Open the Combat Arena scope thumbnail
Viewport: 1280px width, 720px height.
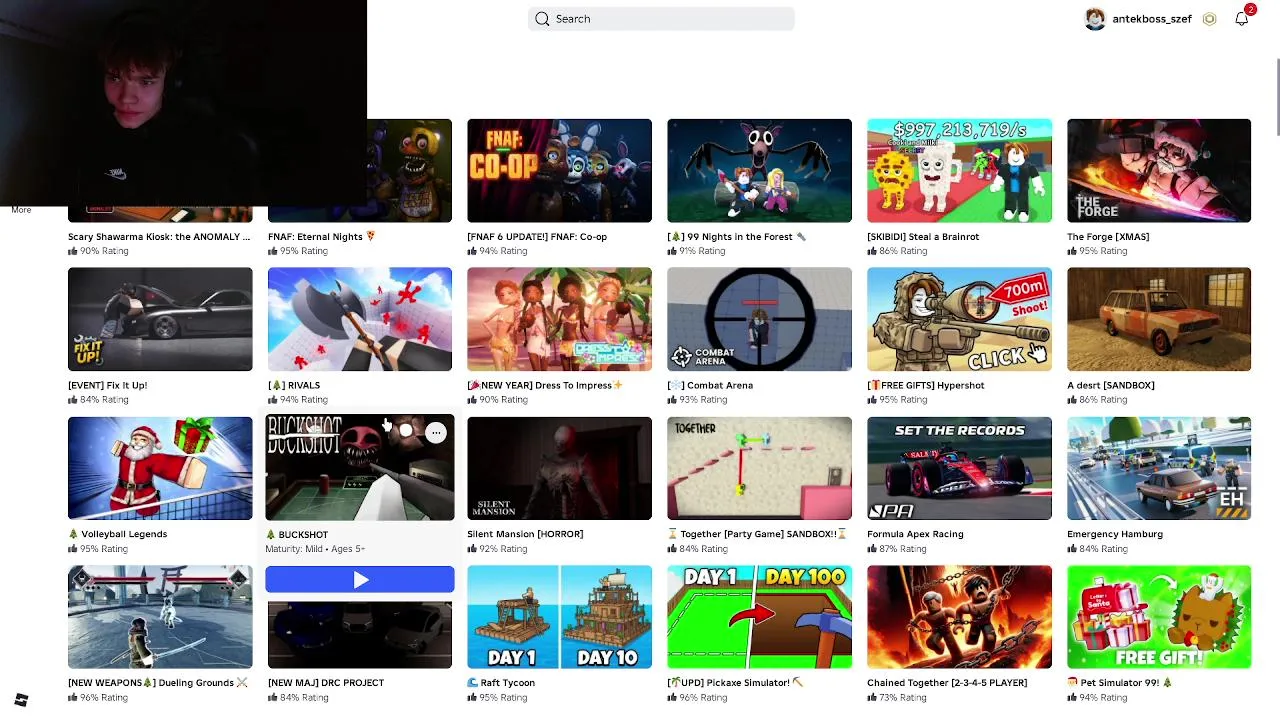[759, 319]
